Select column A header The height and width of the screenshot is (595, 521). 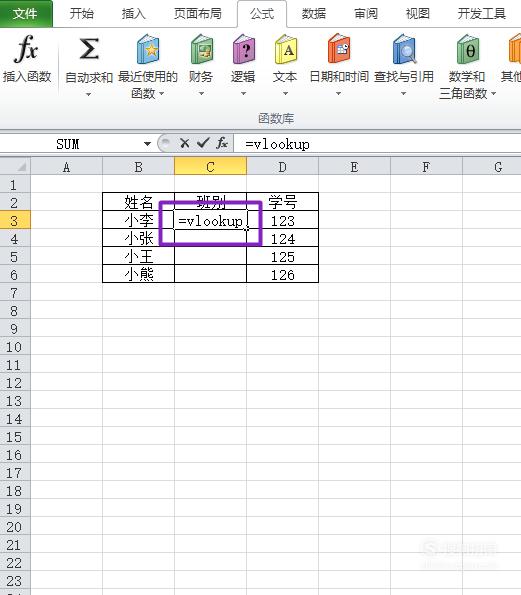(x=66, y=167)
